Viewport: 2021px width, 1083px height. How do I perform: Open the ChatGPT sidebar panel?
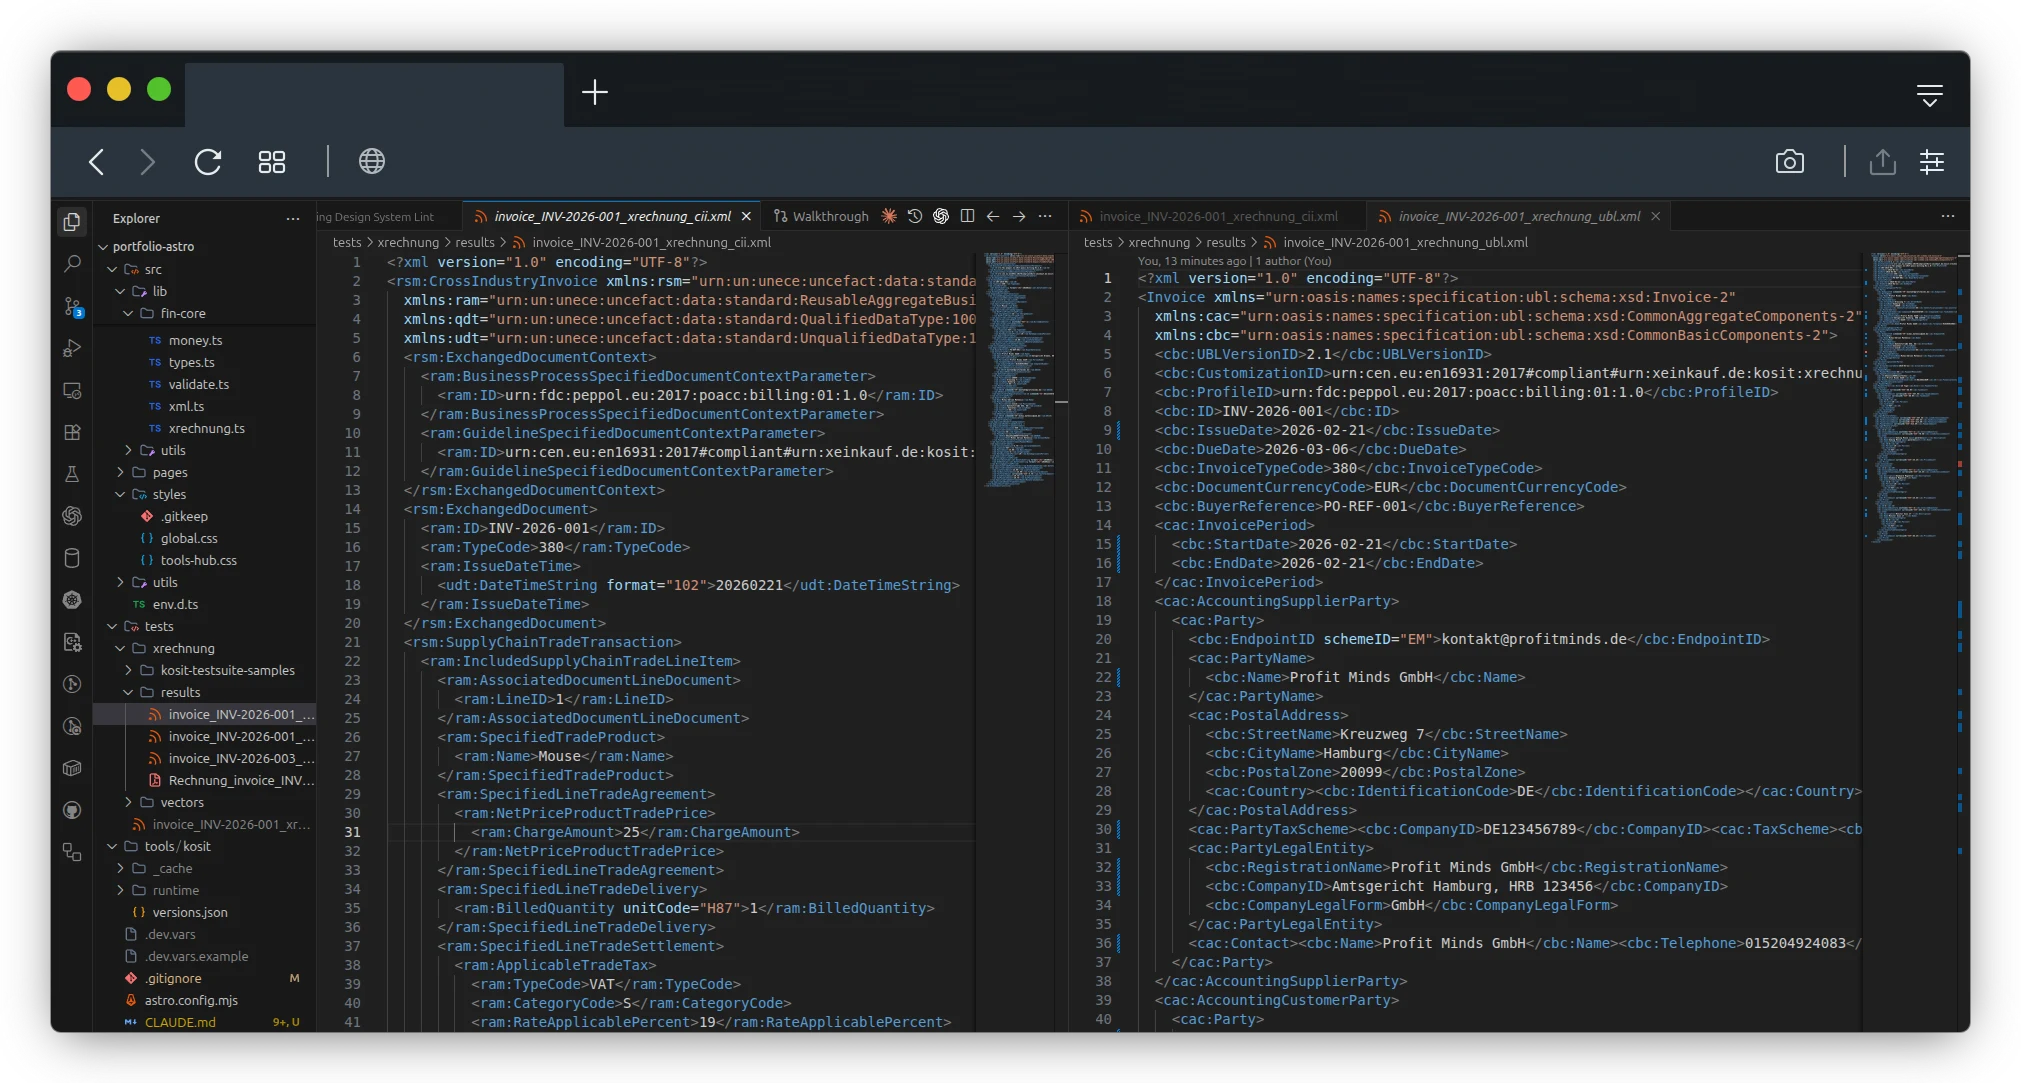[x=72, y=516]
